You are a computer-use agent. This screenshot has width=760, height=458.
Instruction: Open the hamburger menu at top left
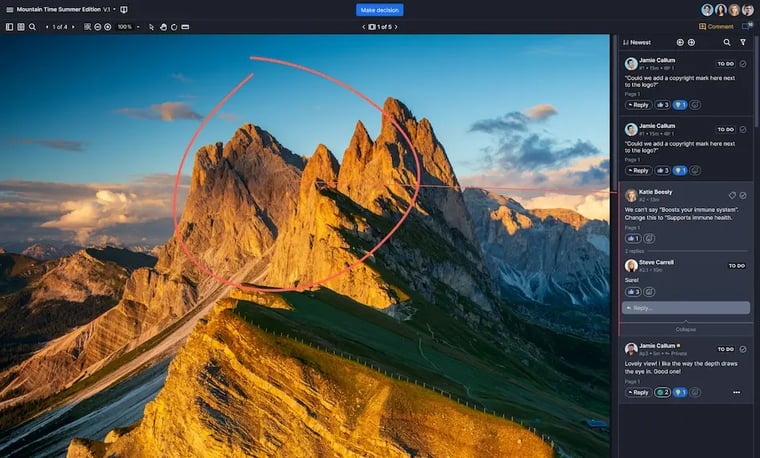(8, 9)
